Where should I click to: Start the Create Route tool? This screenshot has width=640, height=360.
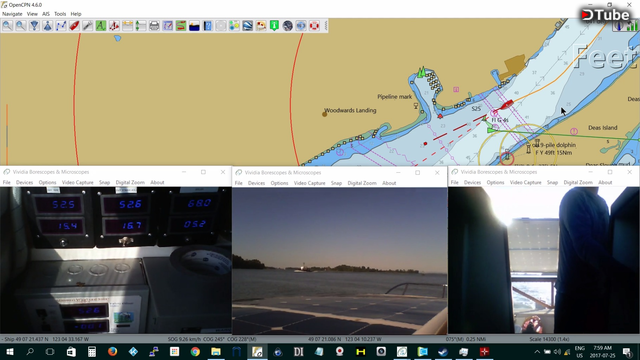coord(61,26)
